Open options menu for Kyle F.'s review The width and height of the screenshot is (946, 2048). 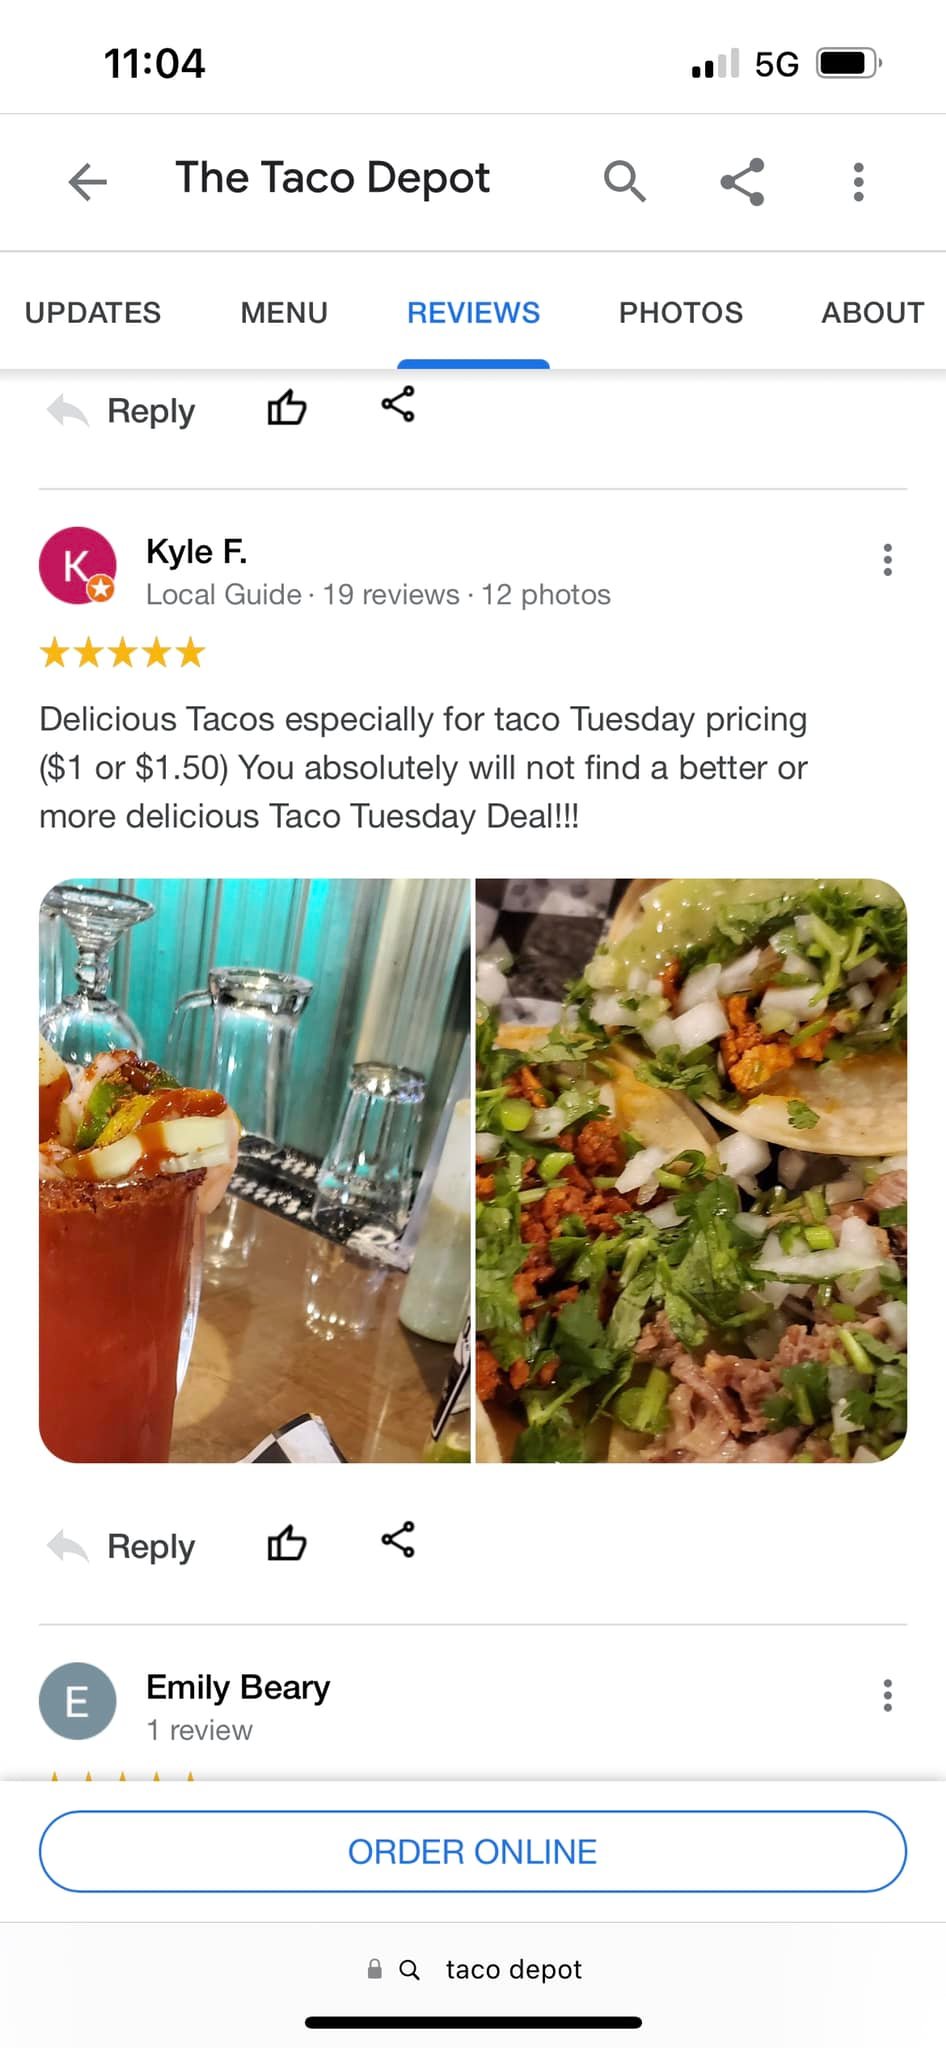coord(887,559)
